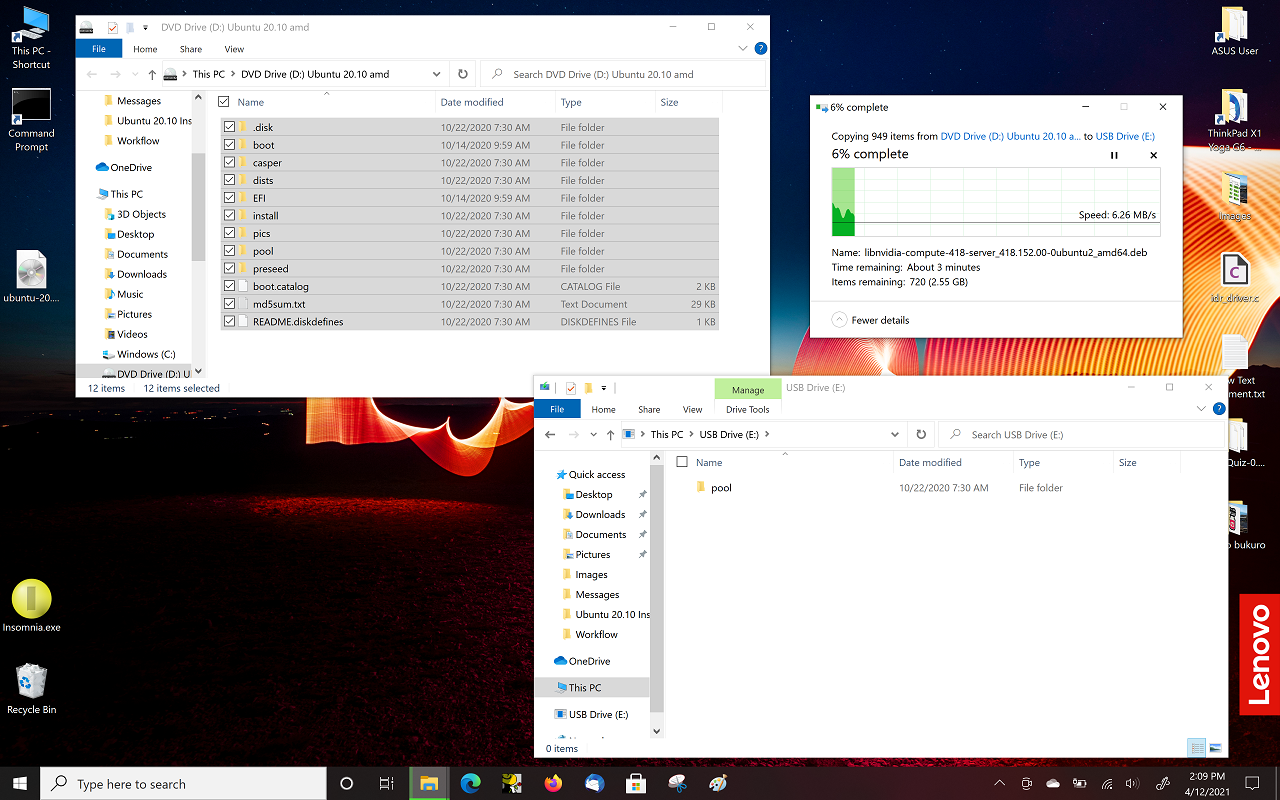Uncheck the casper folder checkbox
The width and height of the screenshot is (1280, 800).
230,162
